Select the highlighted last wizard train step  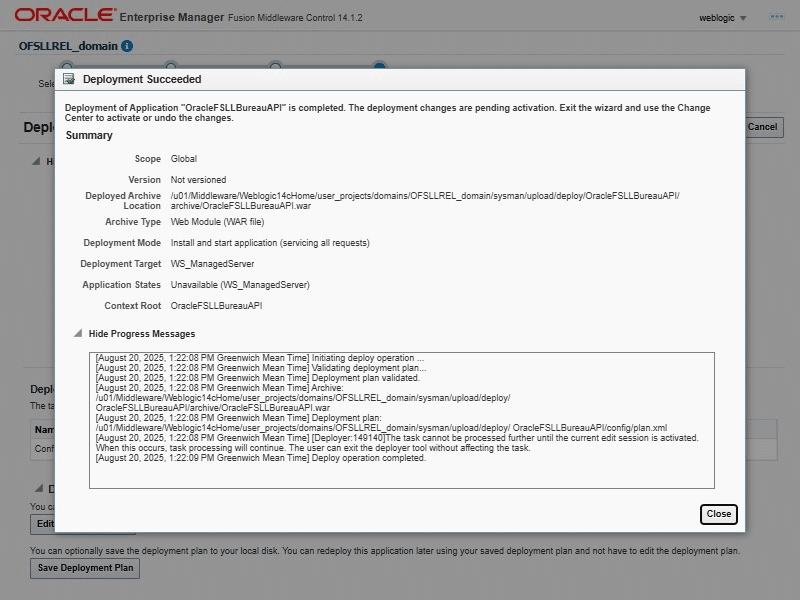380,66
